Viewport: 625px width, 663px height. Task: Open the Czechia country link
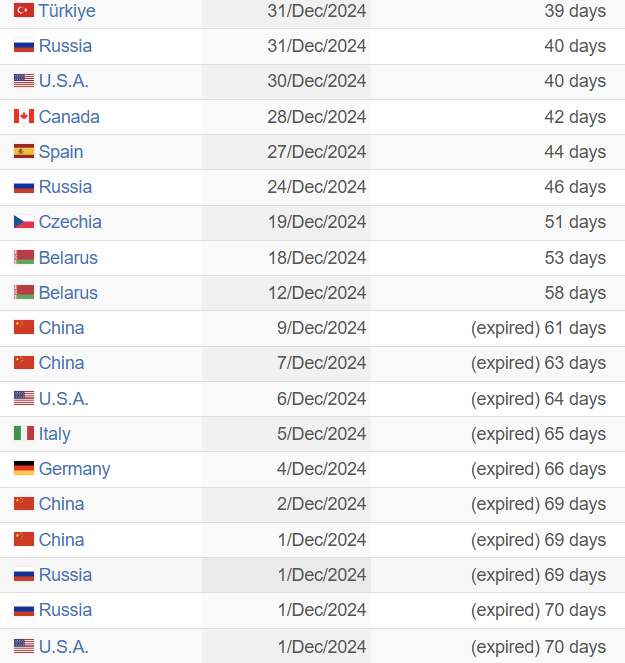70,222
